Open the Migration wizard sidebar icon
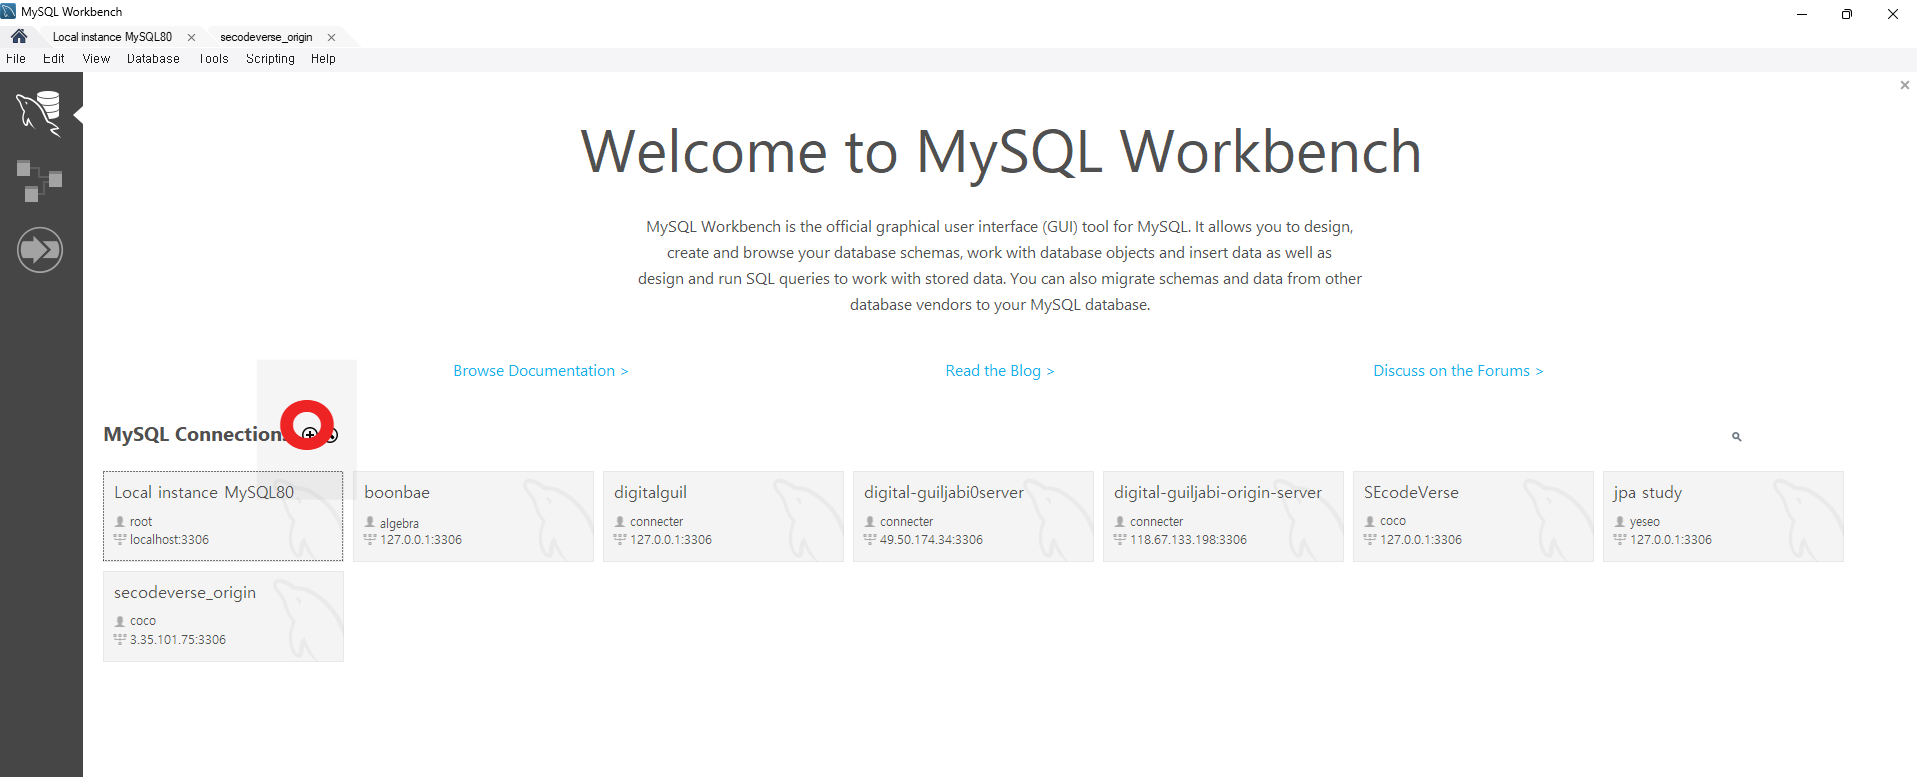This screenshot has height=777, width=1917. [x=40, y=250]
